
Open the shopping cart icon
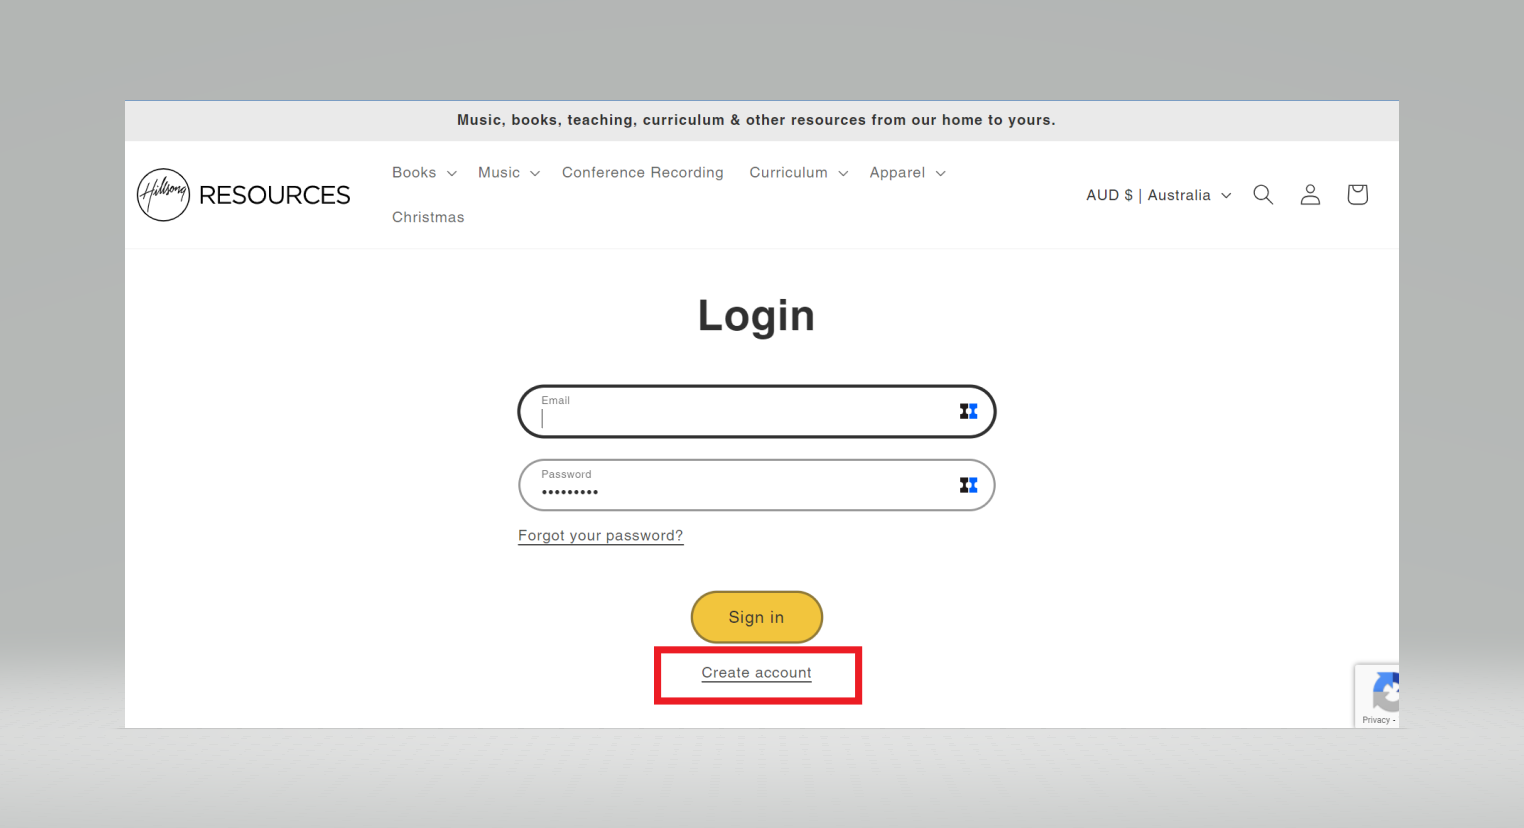coord(1357,195)
